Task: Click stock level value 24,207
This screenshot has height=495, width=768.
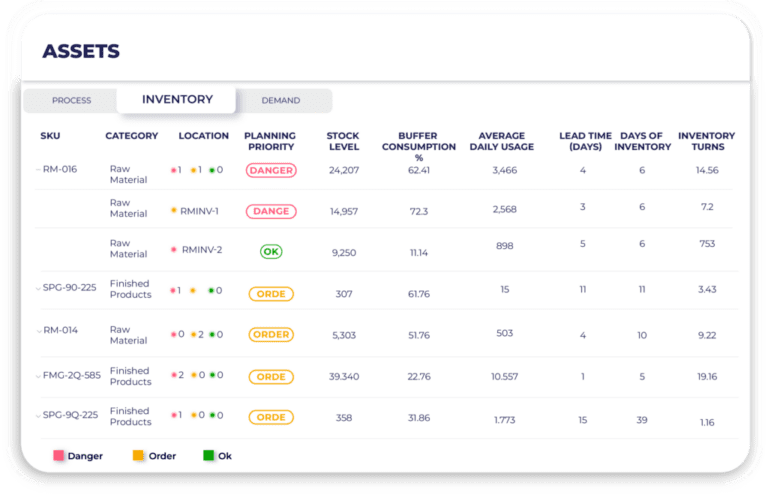Action: tap(344, 170)
